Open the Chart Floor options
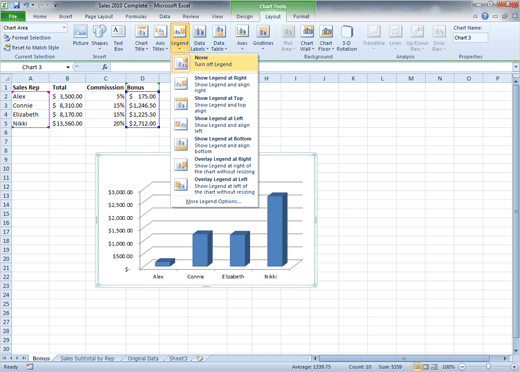The image size is (520, 372). 326,37
